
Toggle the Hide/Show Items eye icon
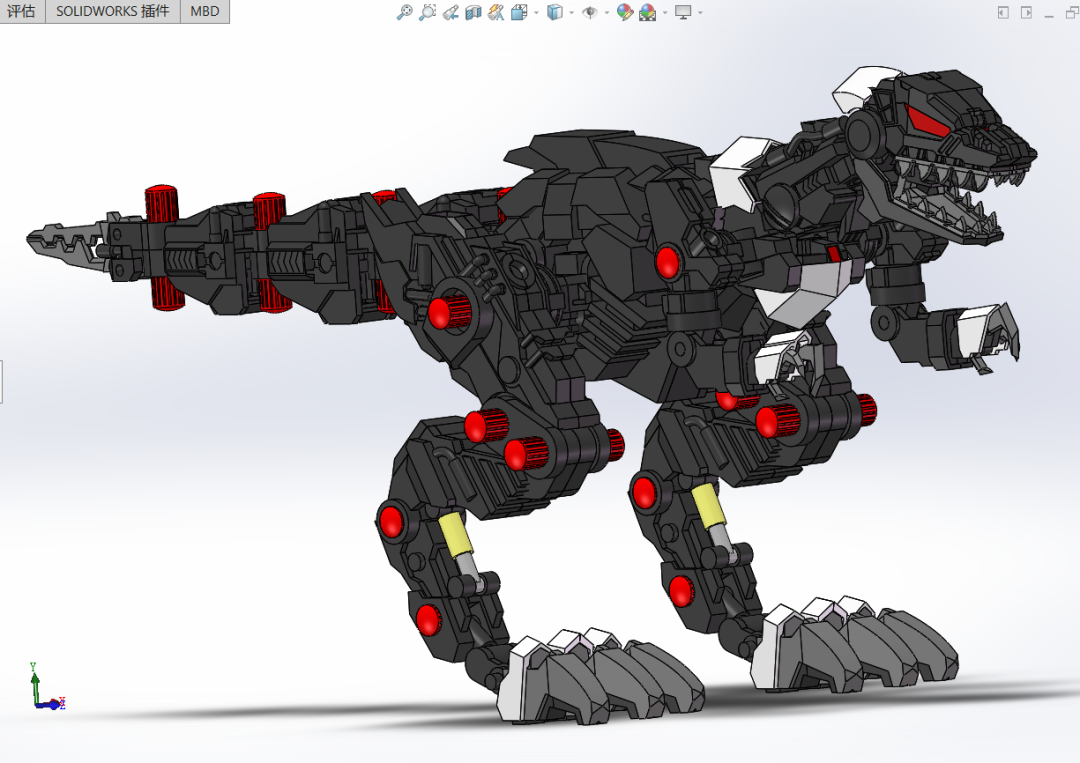pyautogui.click(x=590, y=12)
